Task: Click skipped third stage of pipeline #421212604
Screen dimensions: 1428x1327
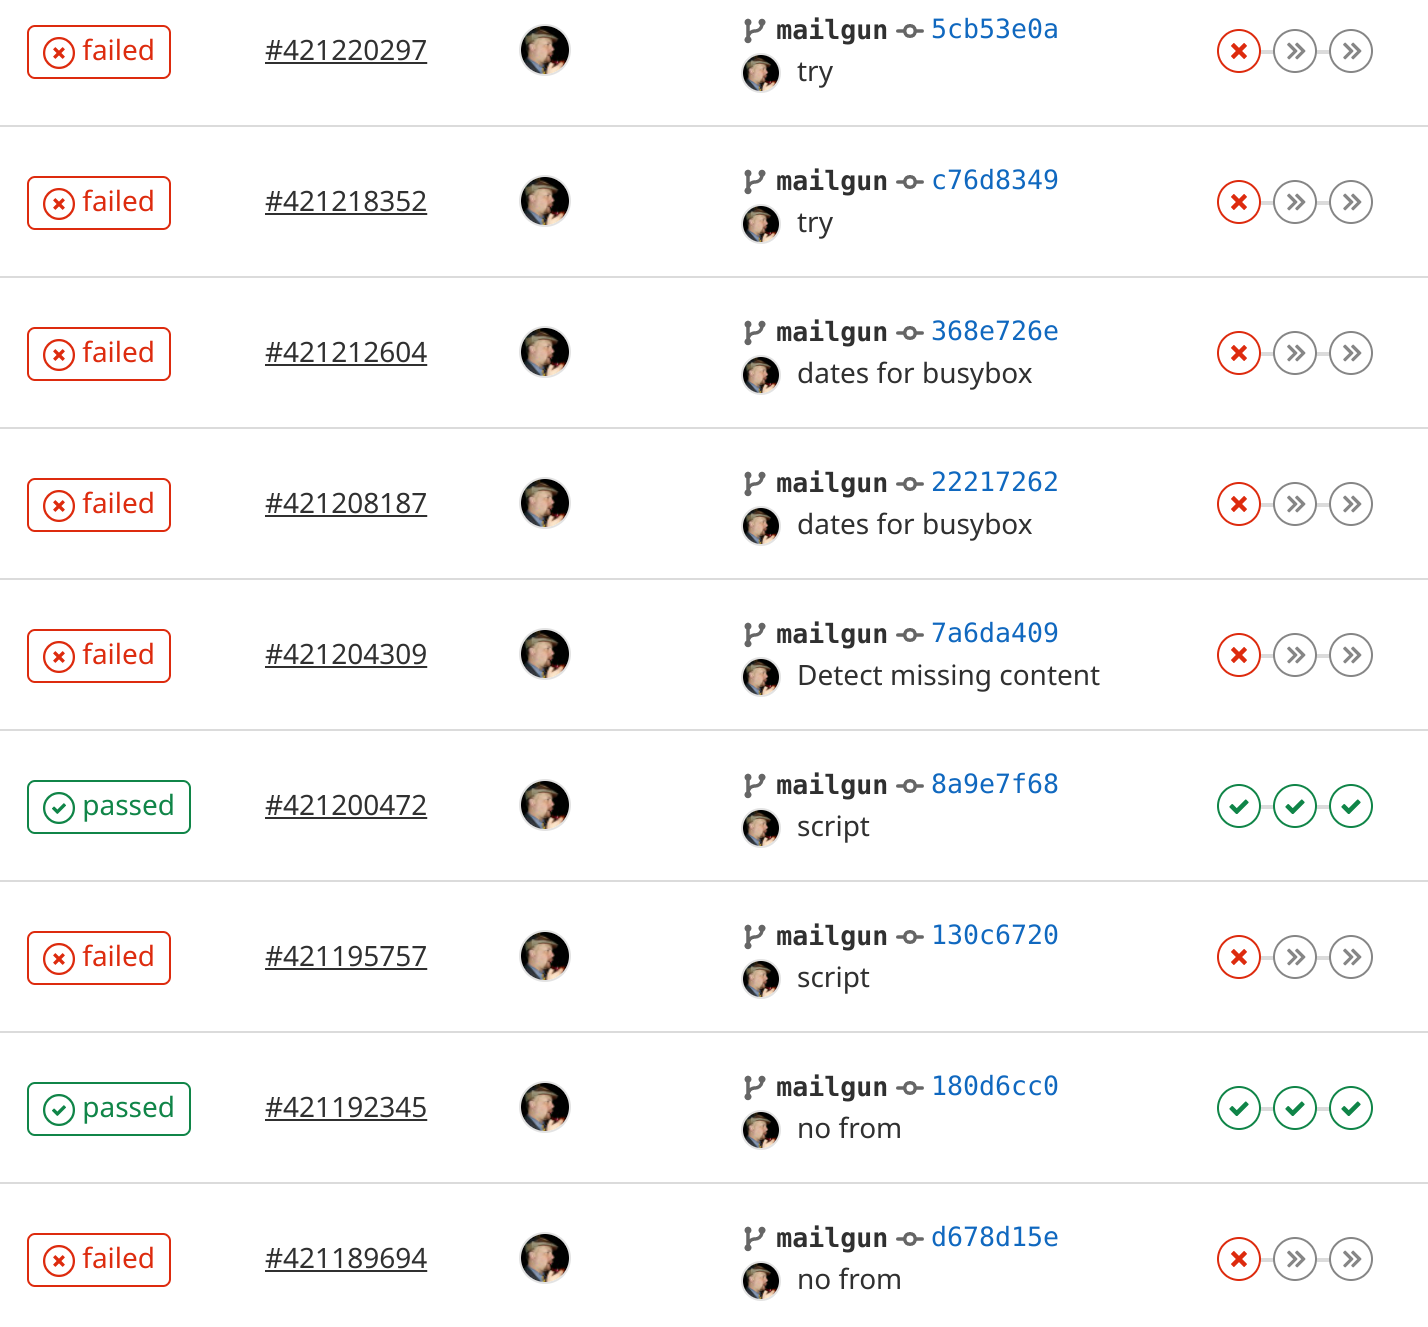Action: click(x=1351, y=353)
